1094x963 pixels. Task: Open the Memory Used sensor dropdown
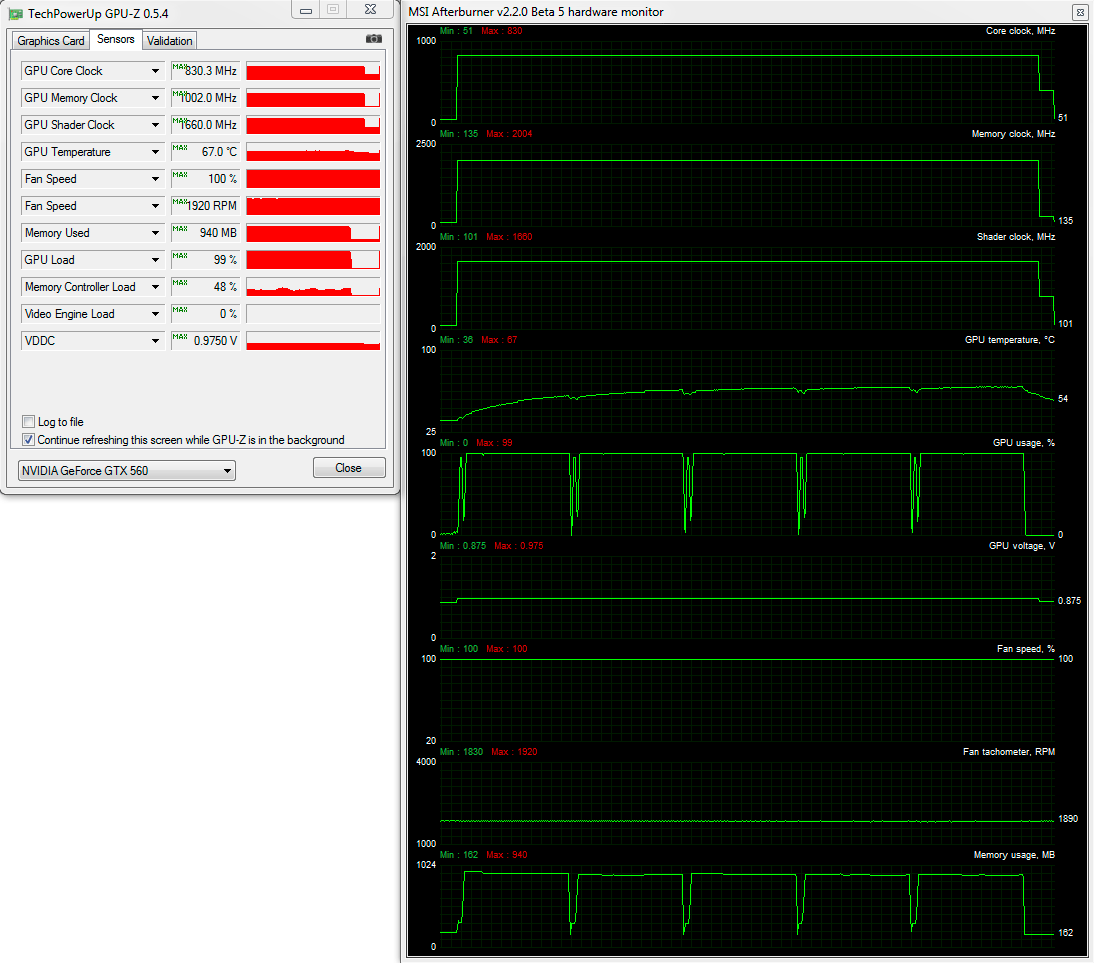point(156,233)
